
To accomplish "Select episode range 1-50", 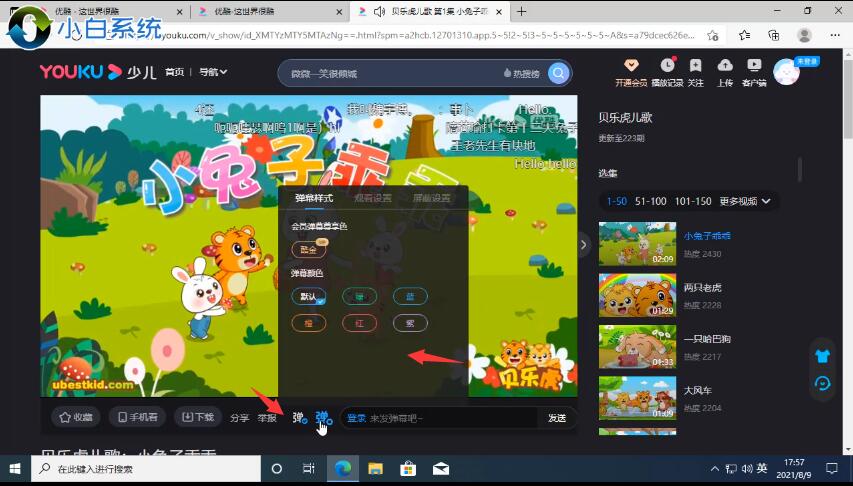I will 616,201.
